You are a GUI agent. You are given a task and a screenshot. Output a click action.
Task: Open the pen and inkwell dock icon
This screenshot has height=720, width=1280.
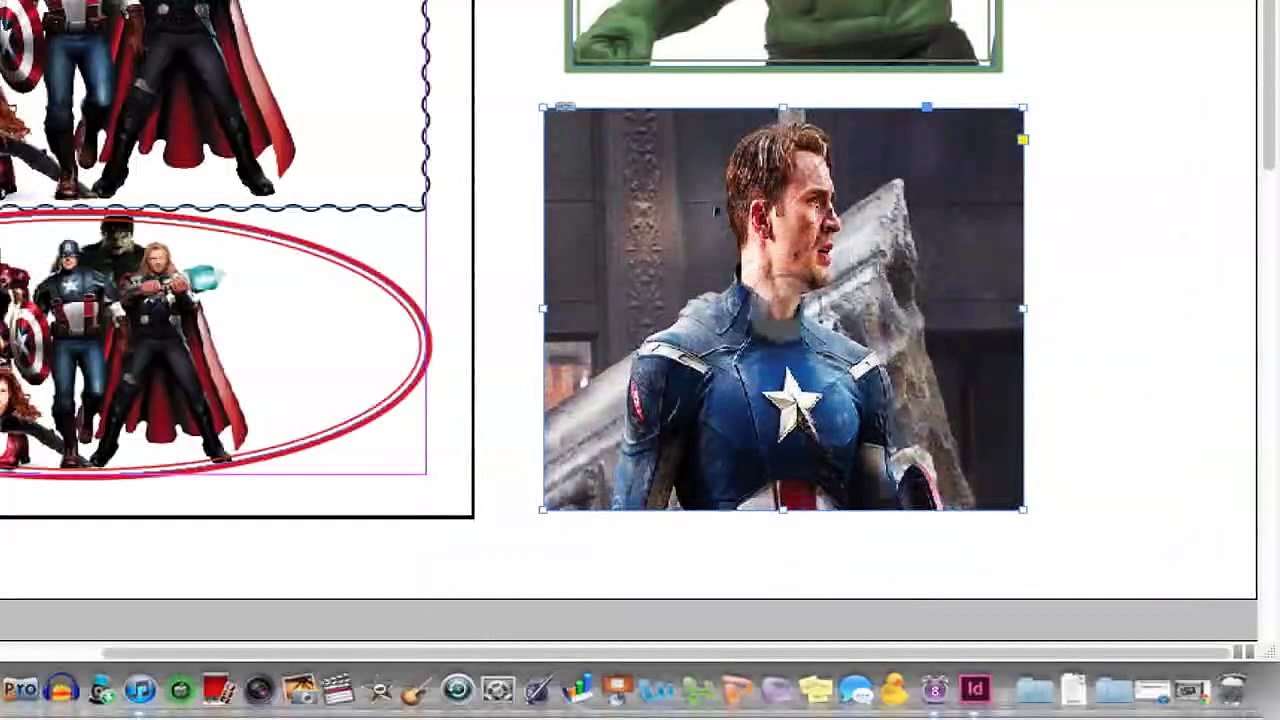pos(537,689)
